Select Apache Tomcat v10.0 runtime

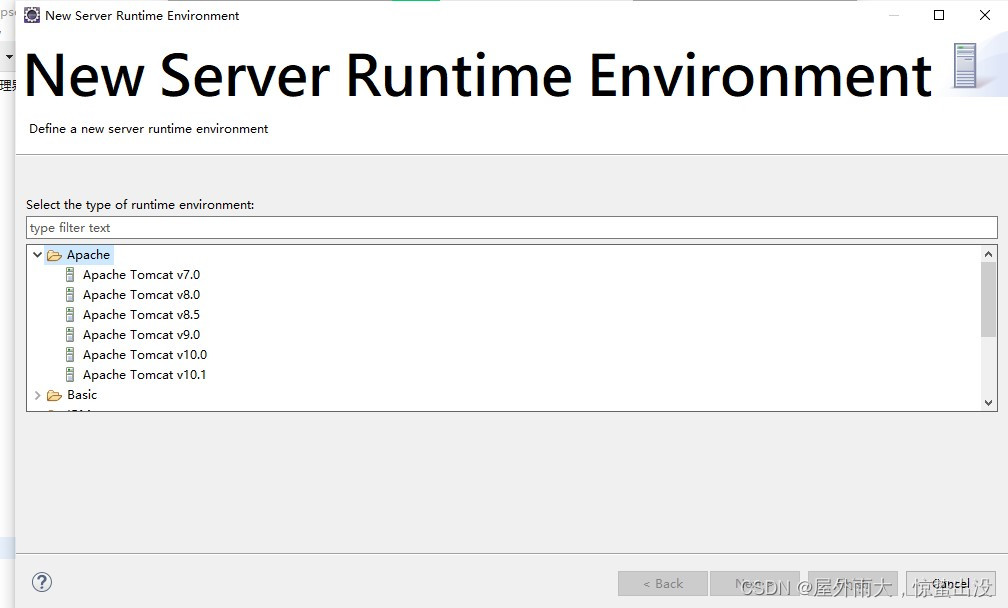[145, 355]
